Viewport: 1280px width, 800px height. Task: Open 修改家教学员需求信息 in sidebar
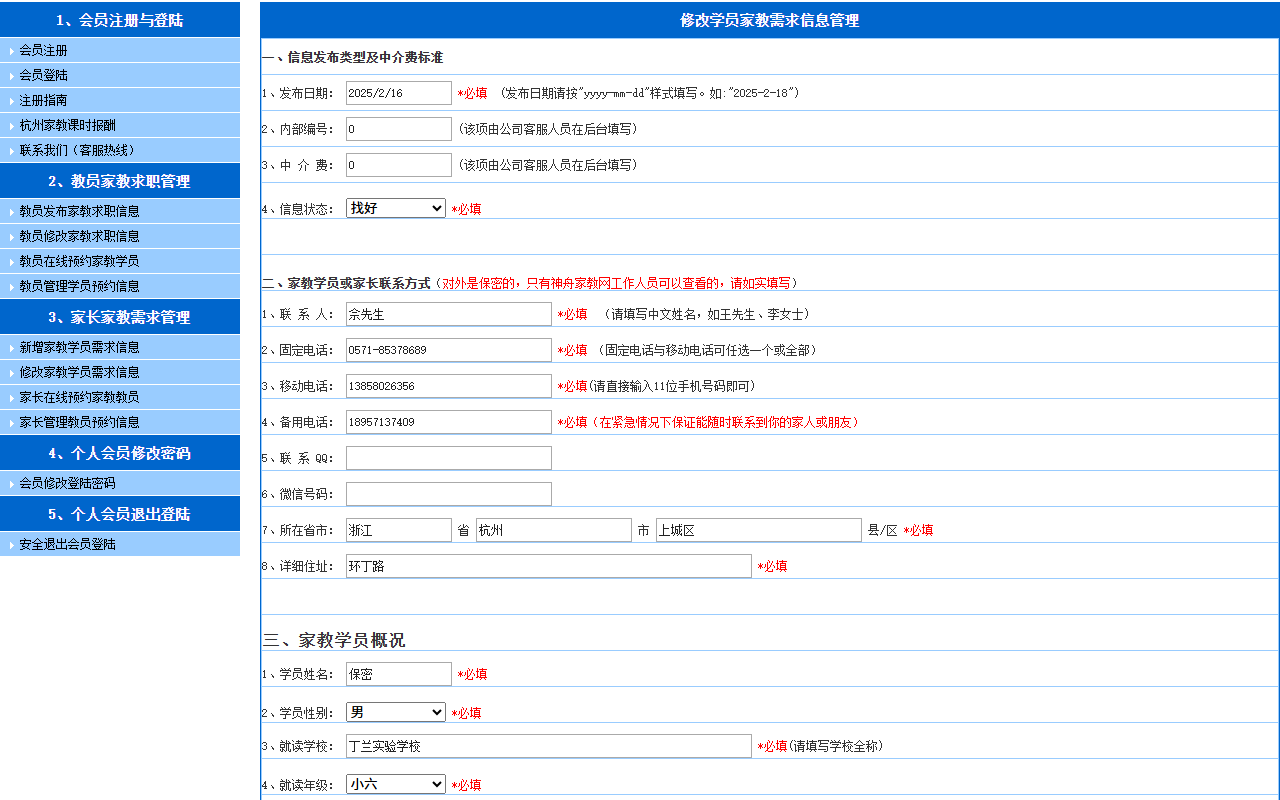point(80,372)
